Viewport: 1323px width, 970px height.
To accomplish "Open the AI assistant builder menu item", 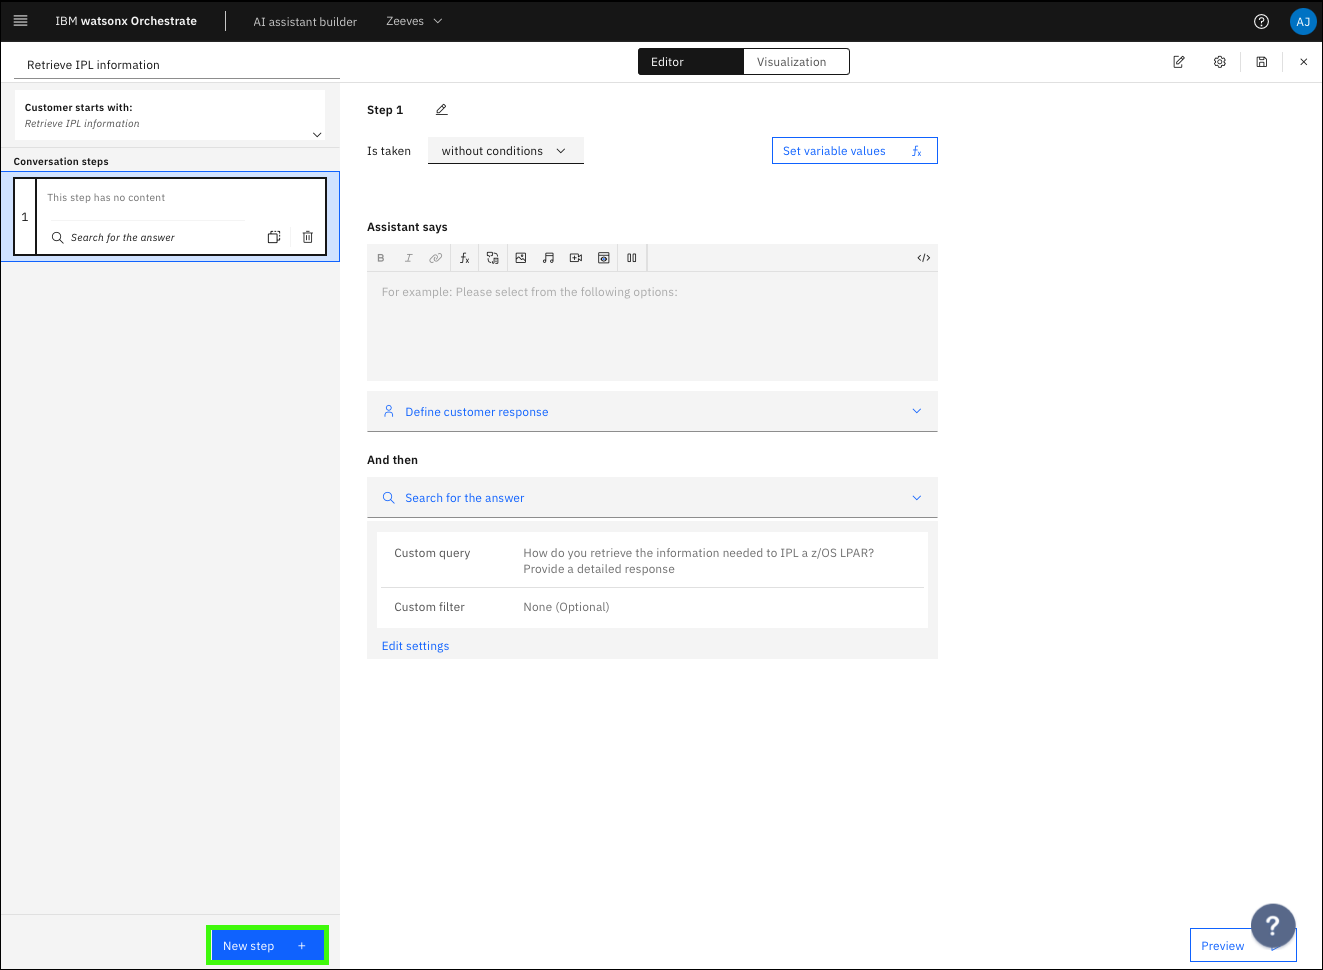I will pyautogui.click(x=305, y=21).
